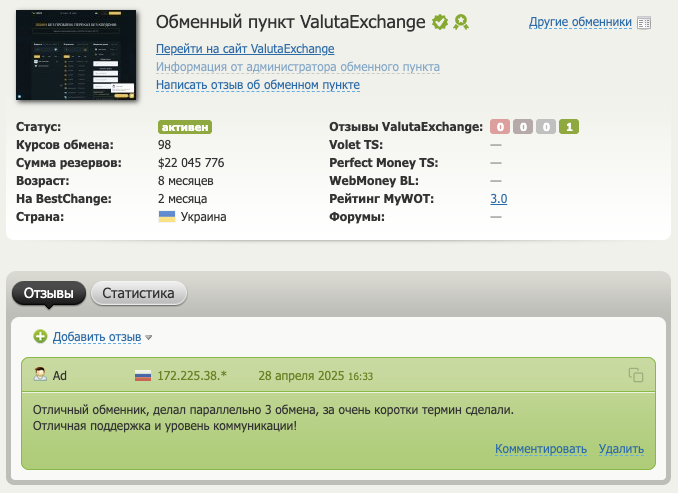Click the Ukraine flag icon by Страна
Screen dimensions: 678x493
tap(167, 217)
